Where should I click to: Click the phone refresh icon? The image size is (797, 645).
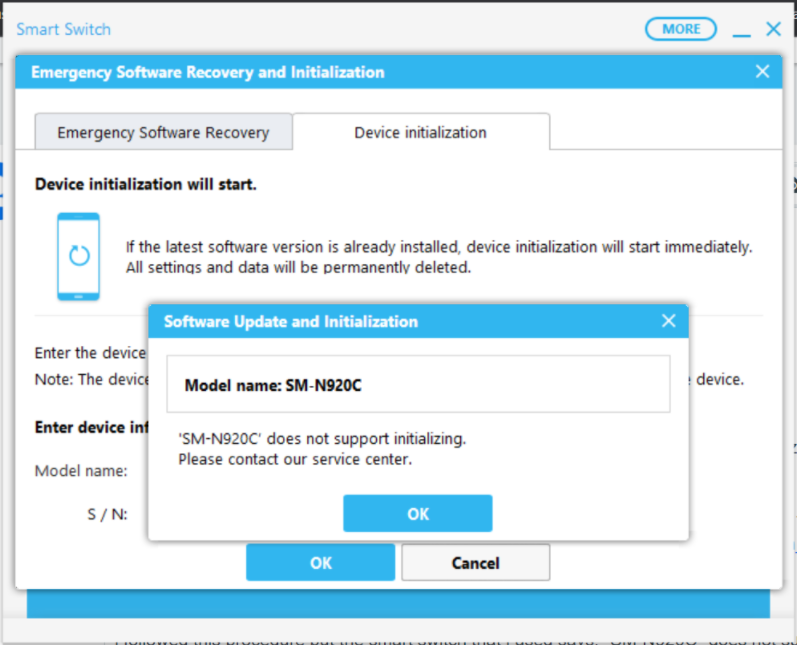pos(78,256)
